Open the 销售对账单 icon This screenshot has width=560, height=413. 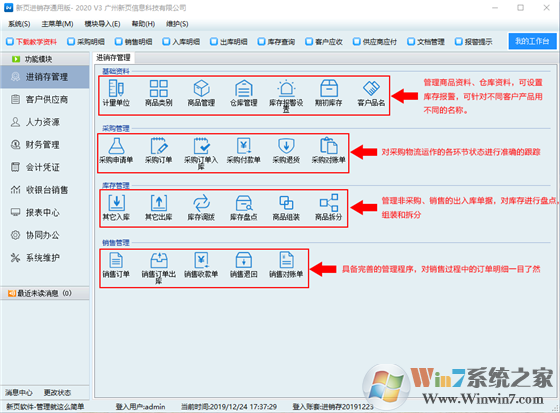click(286, 265)
